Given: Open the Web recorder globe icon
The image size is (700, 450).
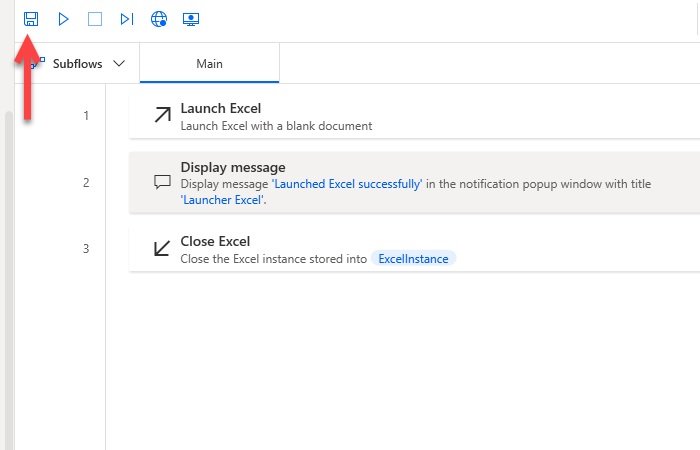Looking at the screenshot, I should tap(158, 19).
